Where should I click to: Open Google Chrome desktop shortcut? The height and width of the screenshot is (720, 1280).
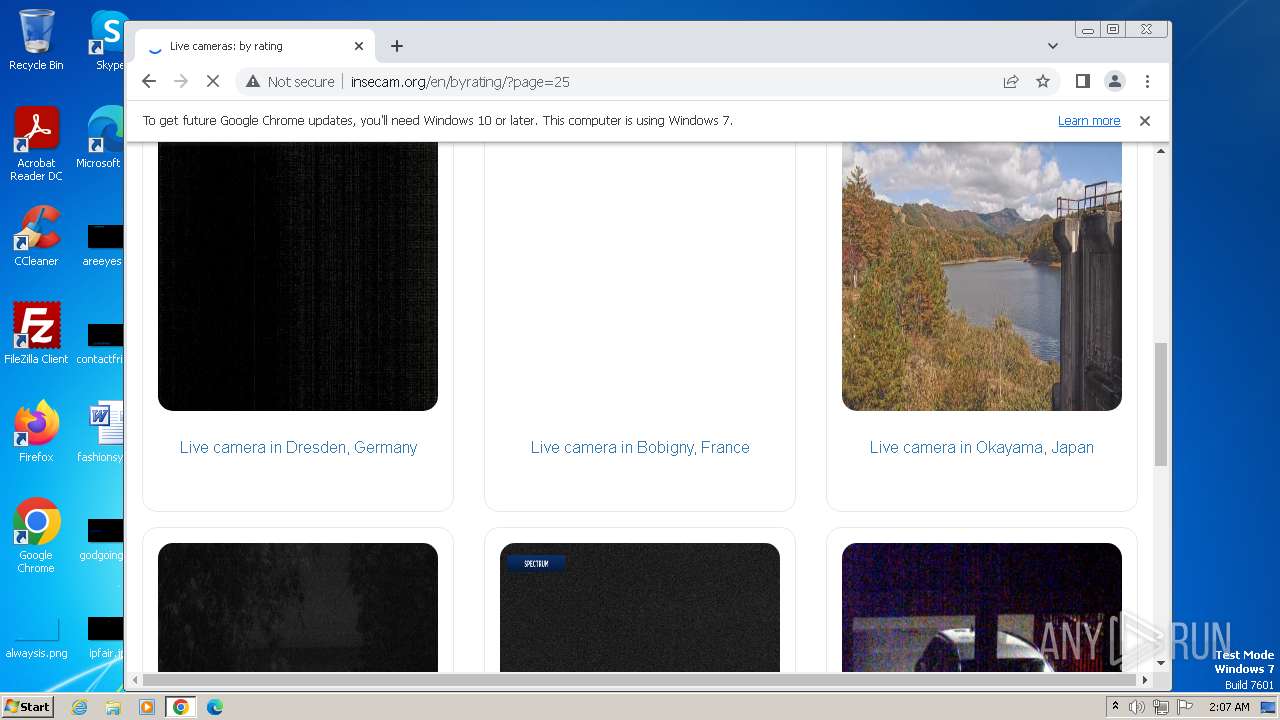36,536
